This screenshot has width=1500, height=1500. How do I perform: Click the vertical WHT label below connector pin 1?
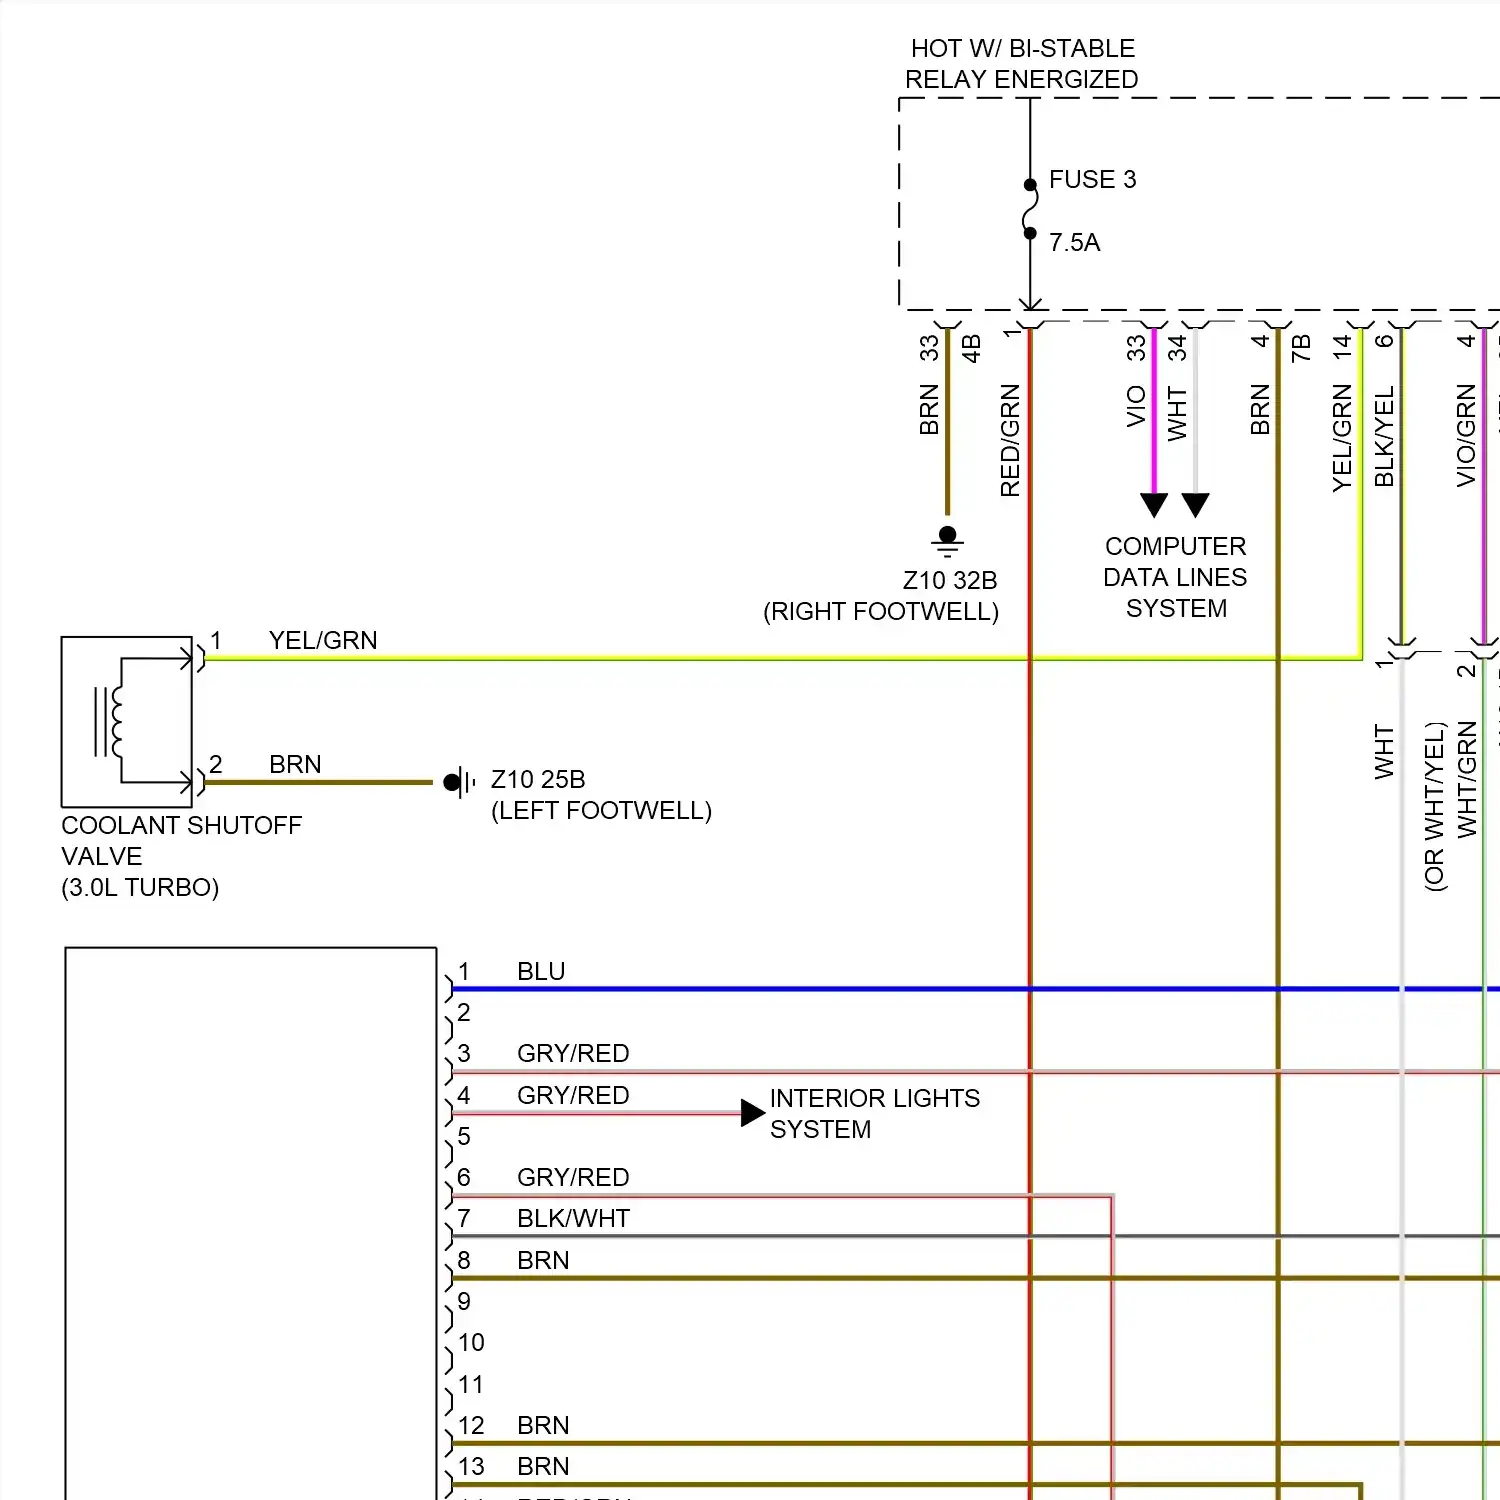pyautogui.click(x=1384, y=752)
